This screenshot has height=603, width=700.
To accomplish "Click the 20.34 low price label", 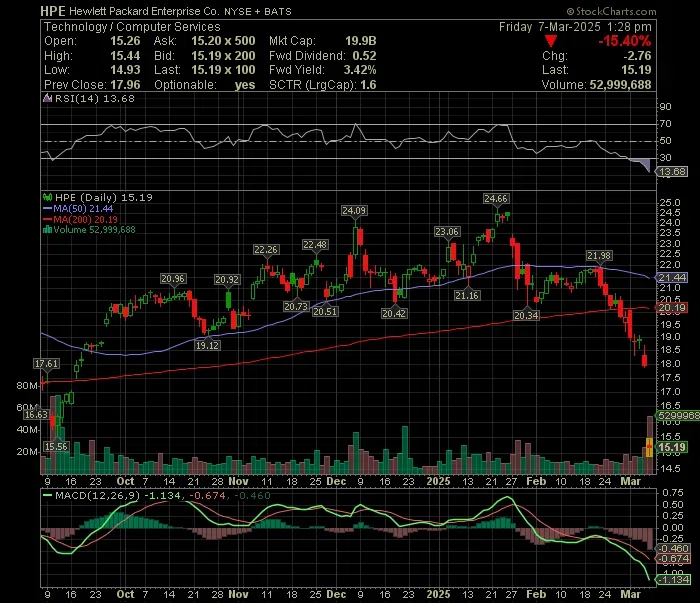I will [526, 316].
